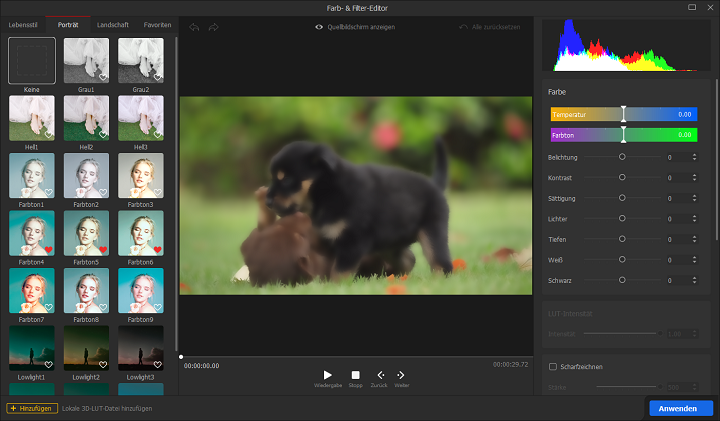
Task: Move the Belichtung slider handle
Action: click(622, 157)
